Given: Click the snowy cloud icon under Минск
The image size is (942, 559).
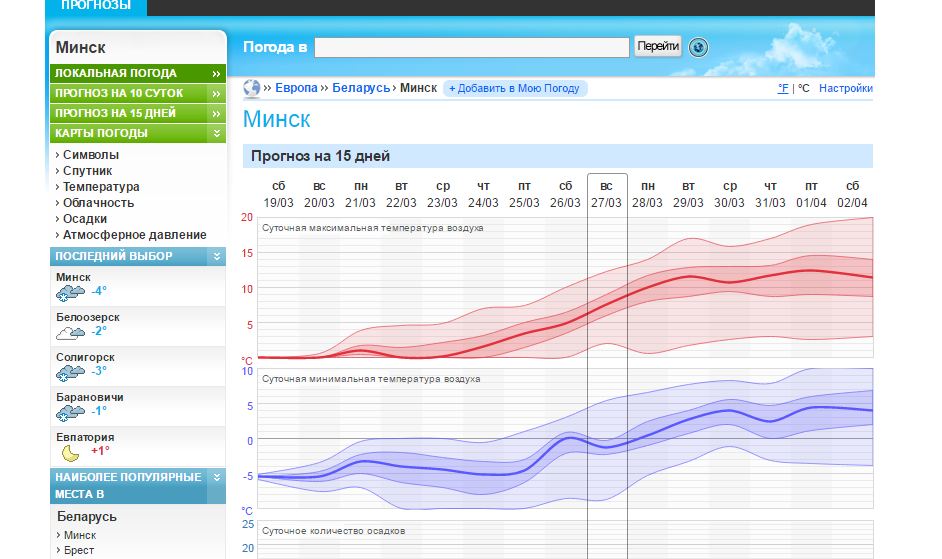Looking at the screenshot, I should (x=69, y=292).
